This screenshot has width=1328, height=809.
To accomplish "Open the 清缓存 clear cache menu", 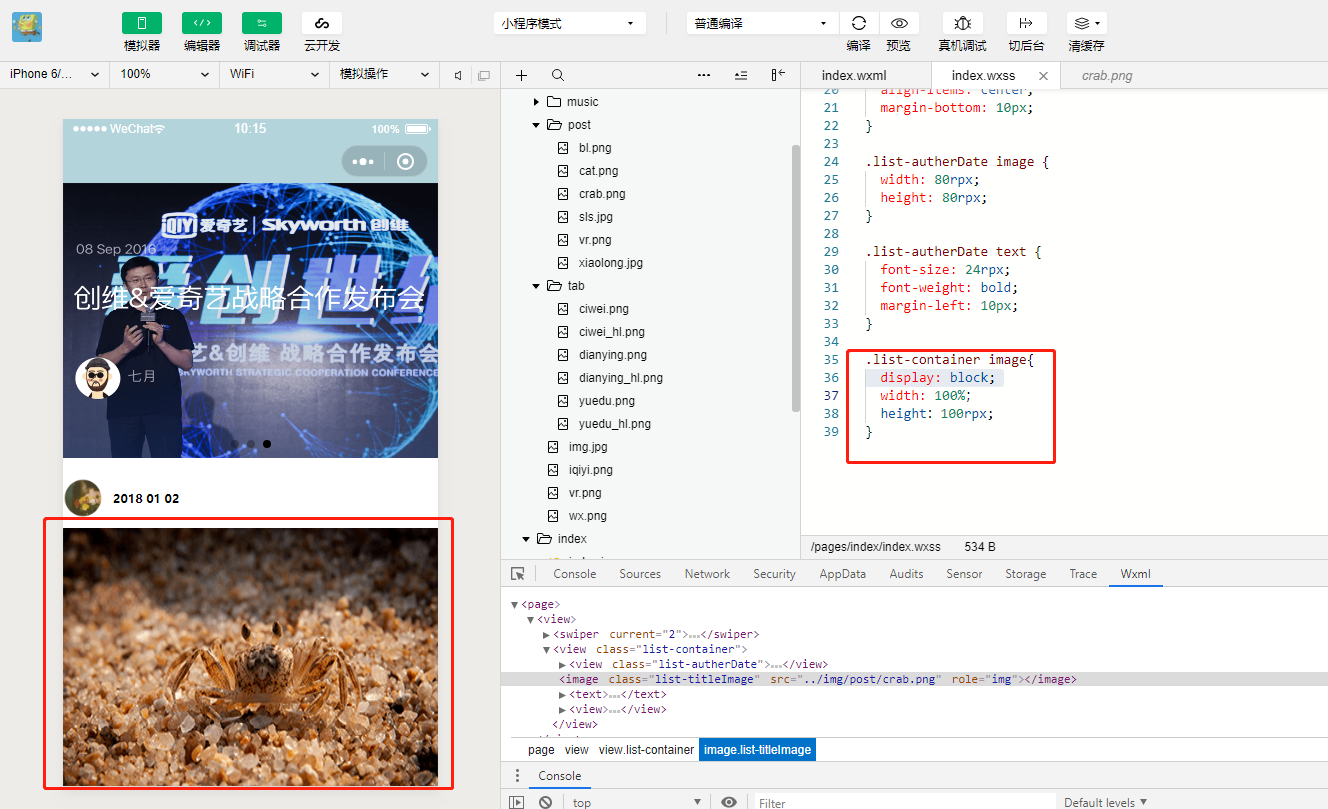I will (1086, 23).
